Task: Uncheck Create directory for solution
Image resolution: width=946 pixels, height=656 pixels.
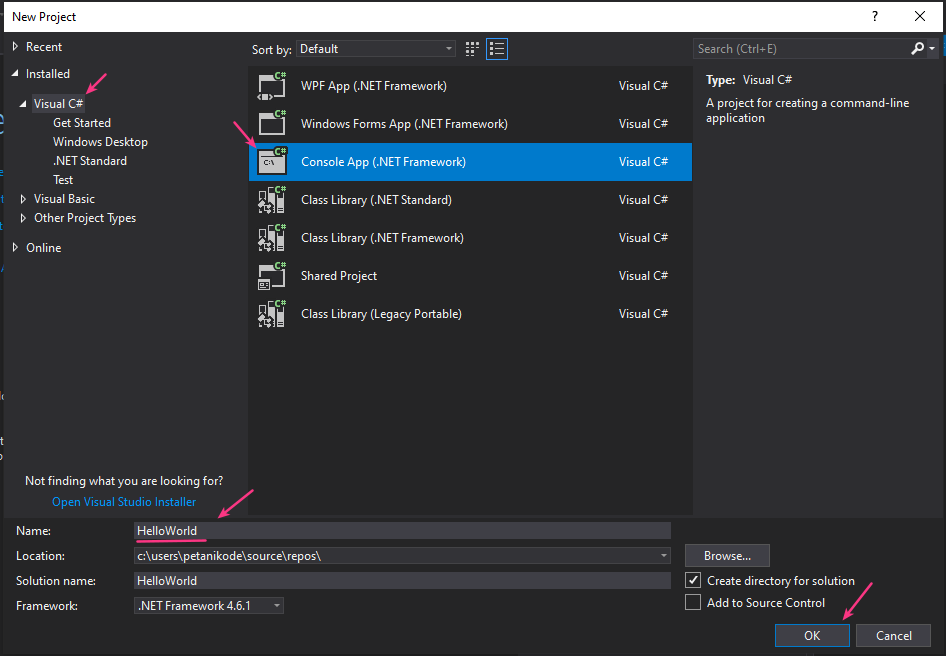Action: tap(693, 580)
